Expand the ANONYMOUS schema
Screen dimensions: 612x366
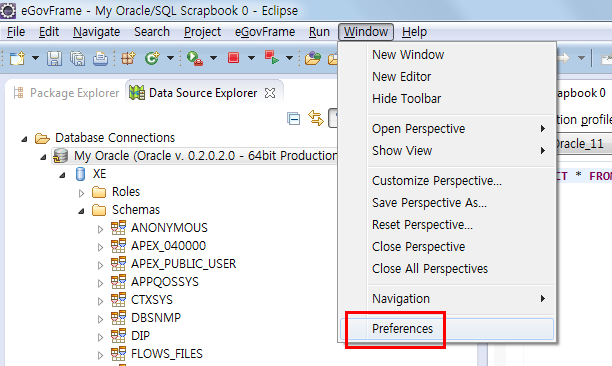tap(100, 229)
